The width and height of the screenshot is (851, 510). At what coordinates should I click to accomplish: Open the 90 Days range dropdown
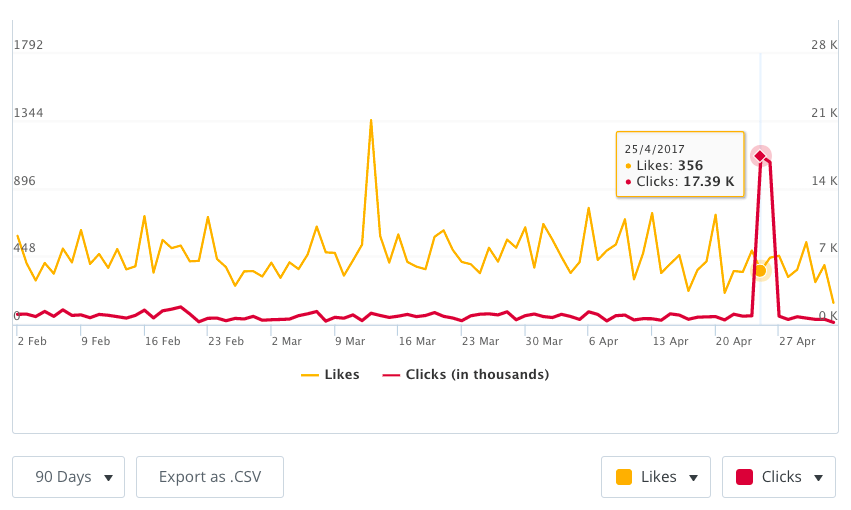pos(68,477)
